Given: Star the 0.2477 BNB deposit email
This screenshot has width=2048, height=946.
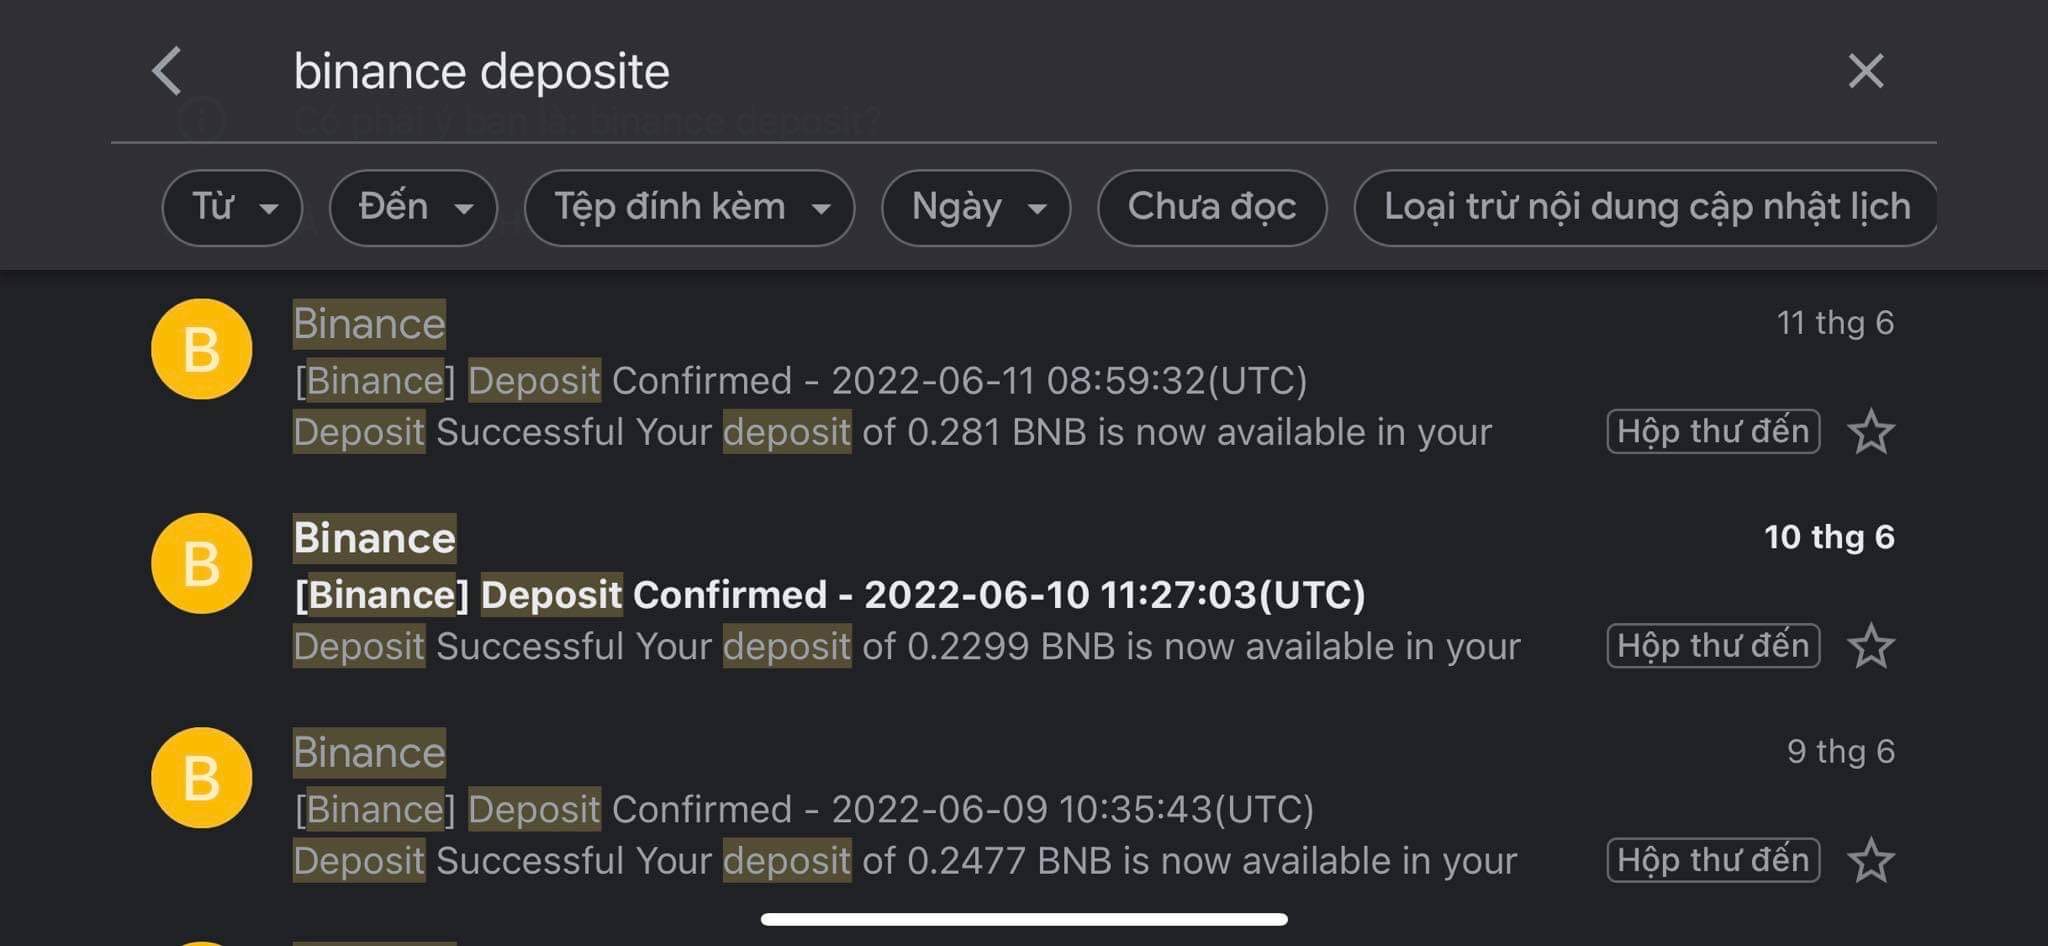Looking at the screenshot, I should 1870,861.
